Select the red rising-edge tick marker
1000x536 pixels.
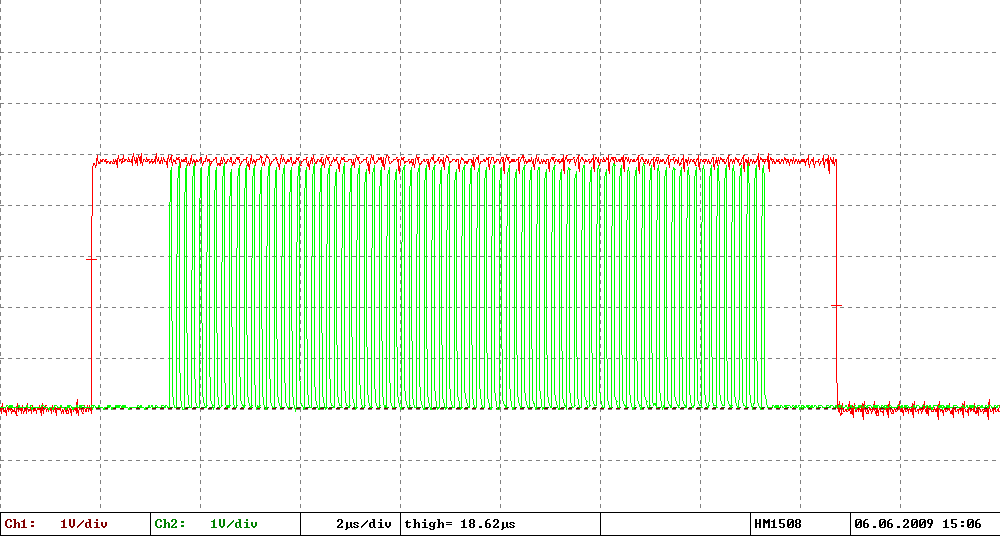[x=92, y=260]
